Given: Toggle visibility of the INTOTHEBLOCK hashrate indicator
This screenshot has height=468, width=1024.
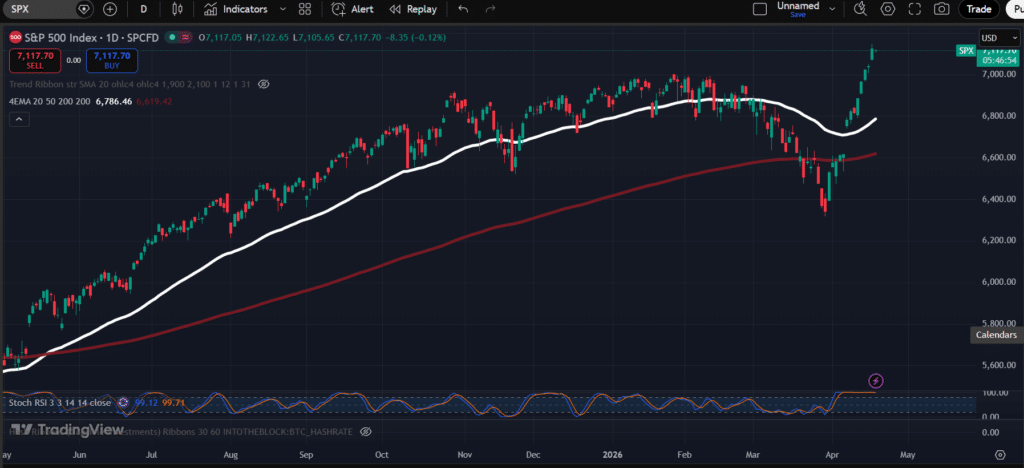Looking at the screenshot, I should pyautogui.click(x=366, y=431).
